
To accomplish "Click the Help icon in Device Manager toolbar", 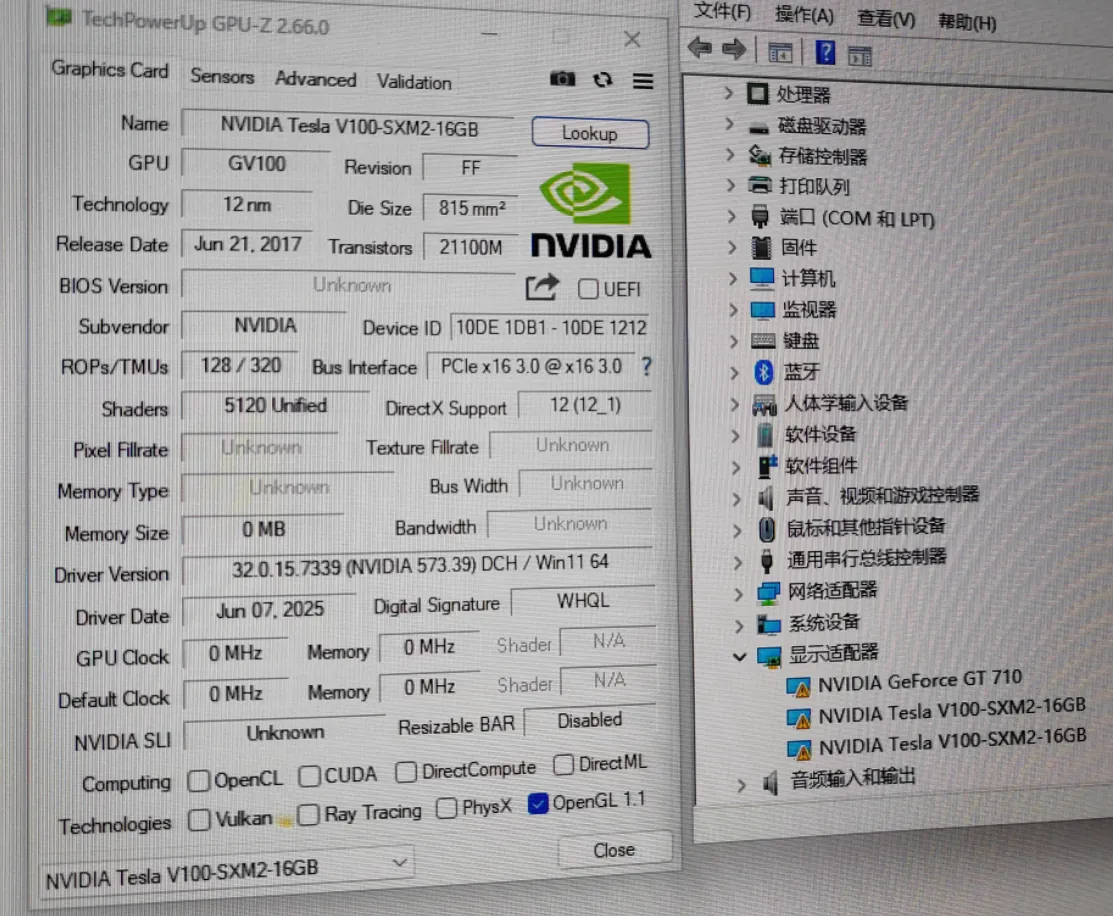I will 825,52.
